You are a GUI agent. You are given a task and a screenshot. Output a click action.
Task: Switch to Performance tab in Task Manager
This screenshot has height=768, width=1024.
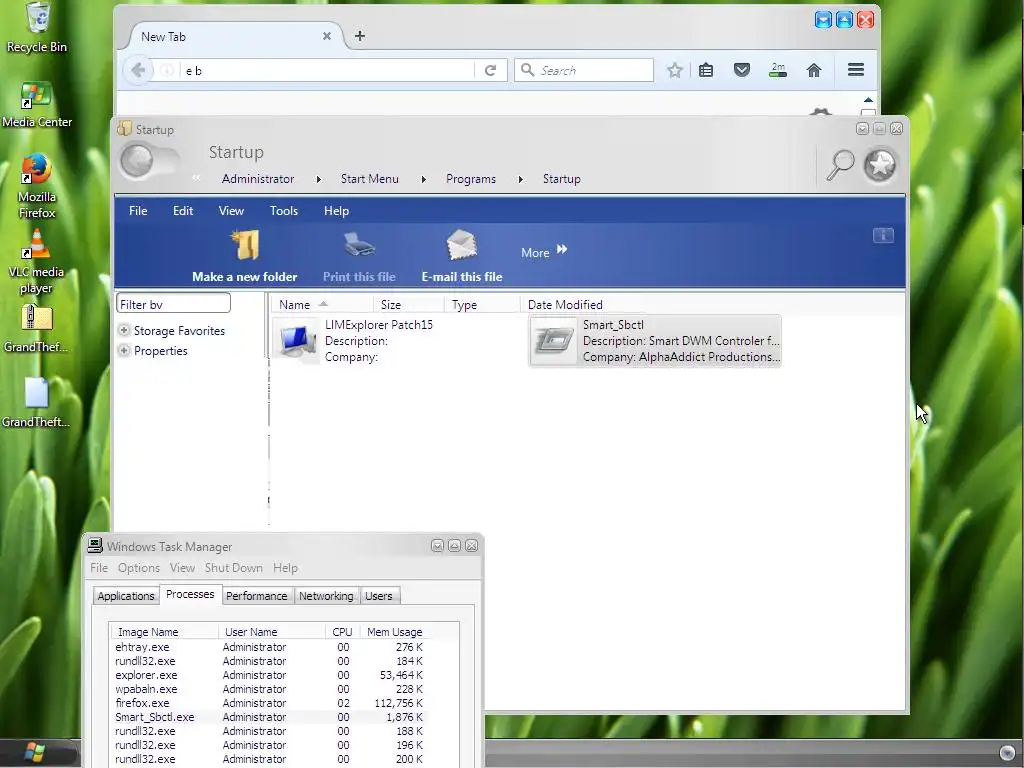coord(257,596)
